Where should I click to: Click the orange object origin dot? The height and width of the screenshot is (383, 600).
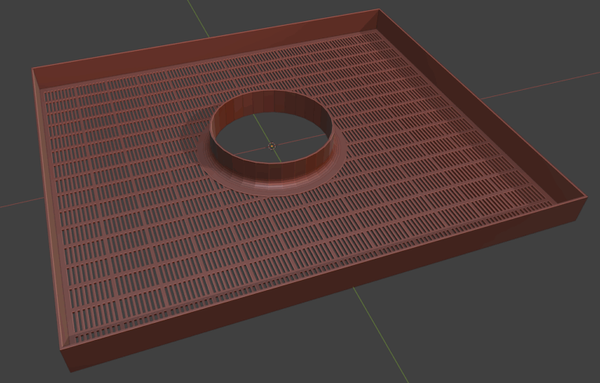(x=272, y=146)
